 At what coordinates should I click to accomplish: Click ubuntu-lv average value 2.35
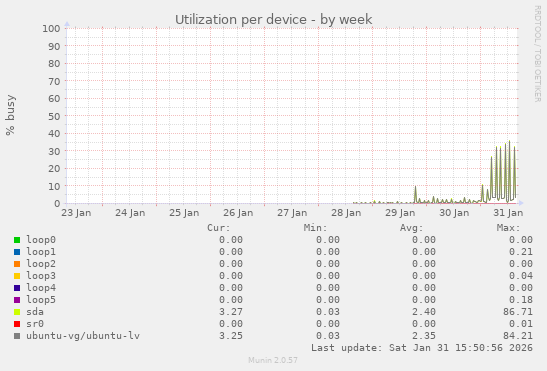(x=424, y=336)
